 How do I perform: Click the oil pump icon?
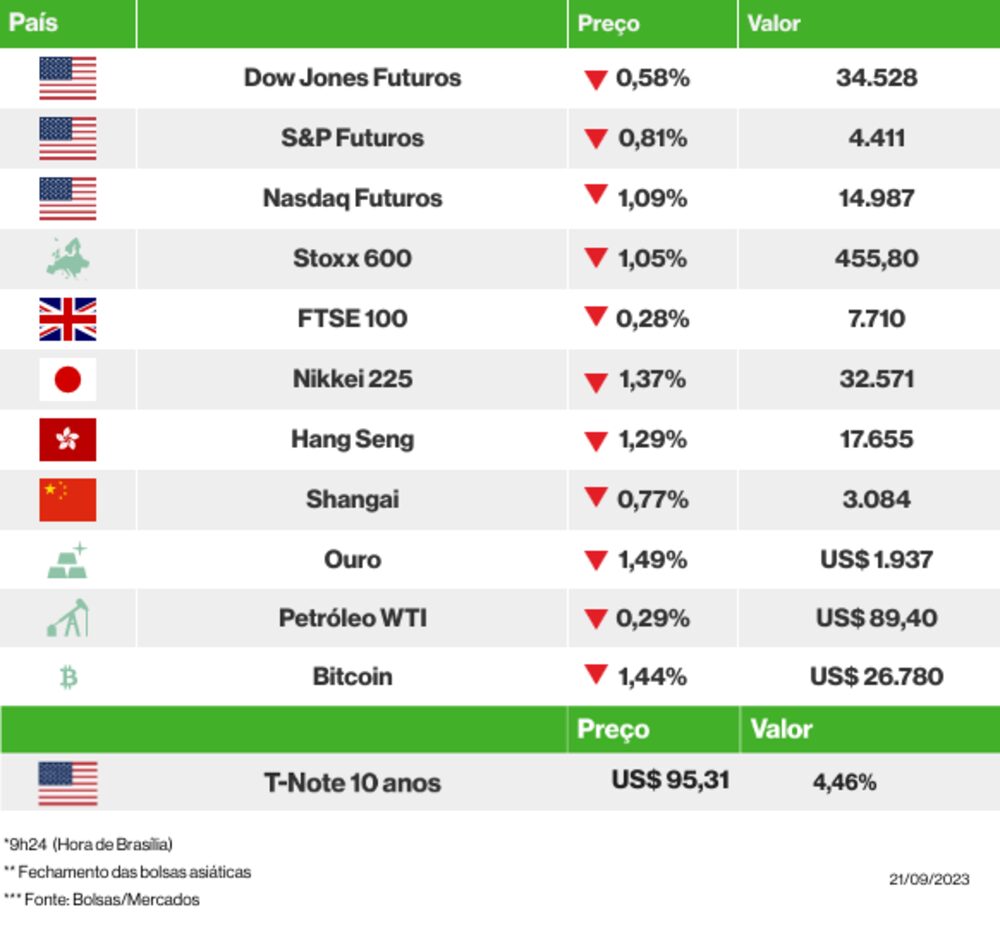click(x=68, y=618)
